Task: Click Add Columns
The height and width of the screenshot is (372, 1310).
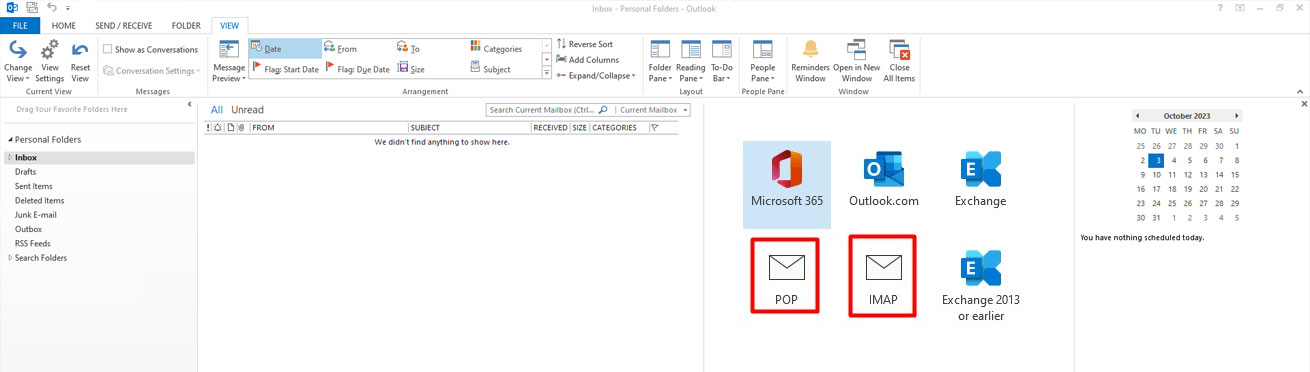Action: [x=587, y=59]
